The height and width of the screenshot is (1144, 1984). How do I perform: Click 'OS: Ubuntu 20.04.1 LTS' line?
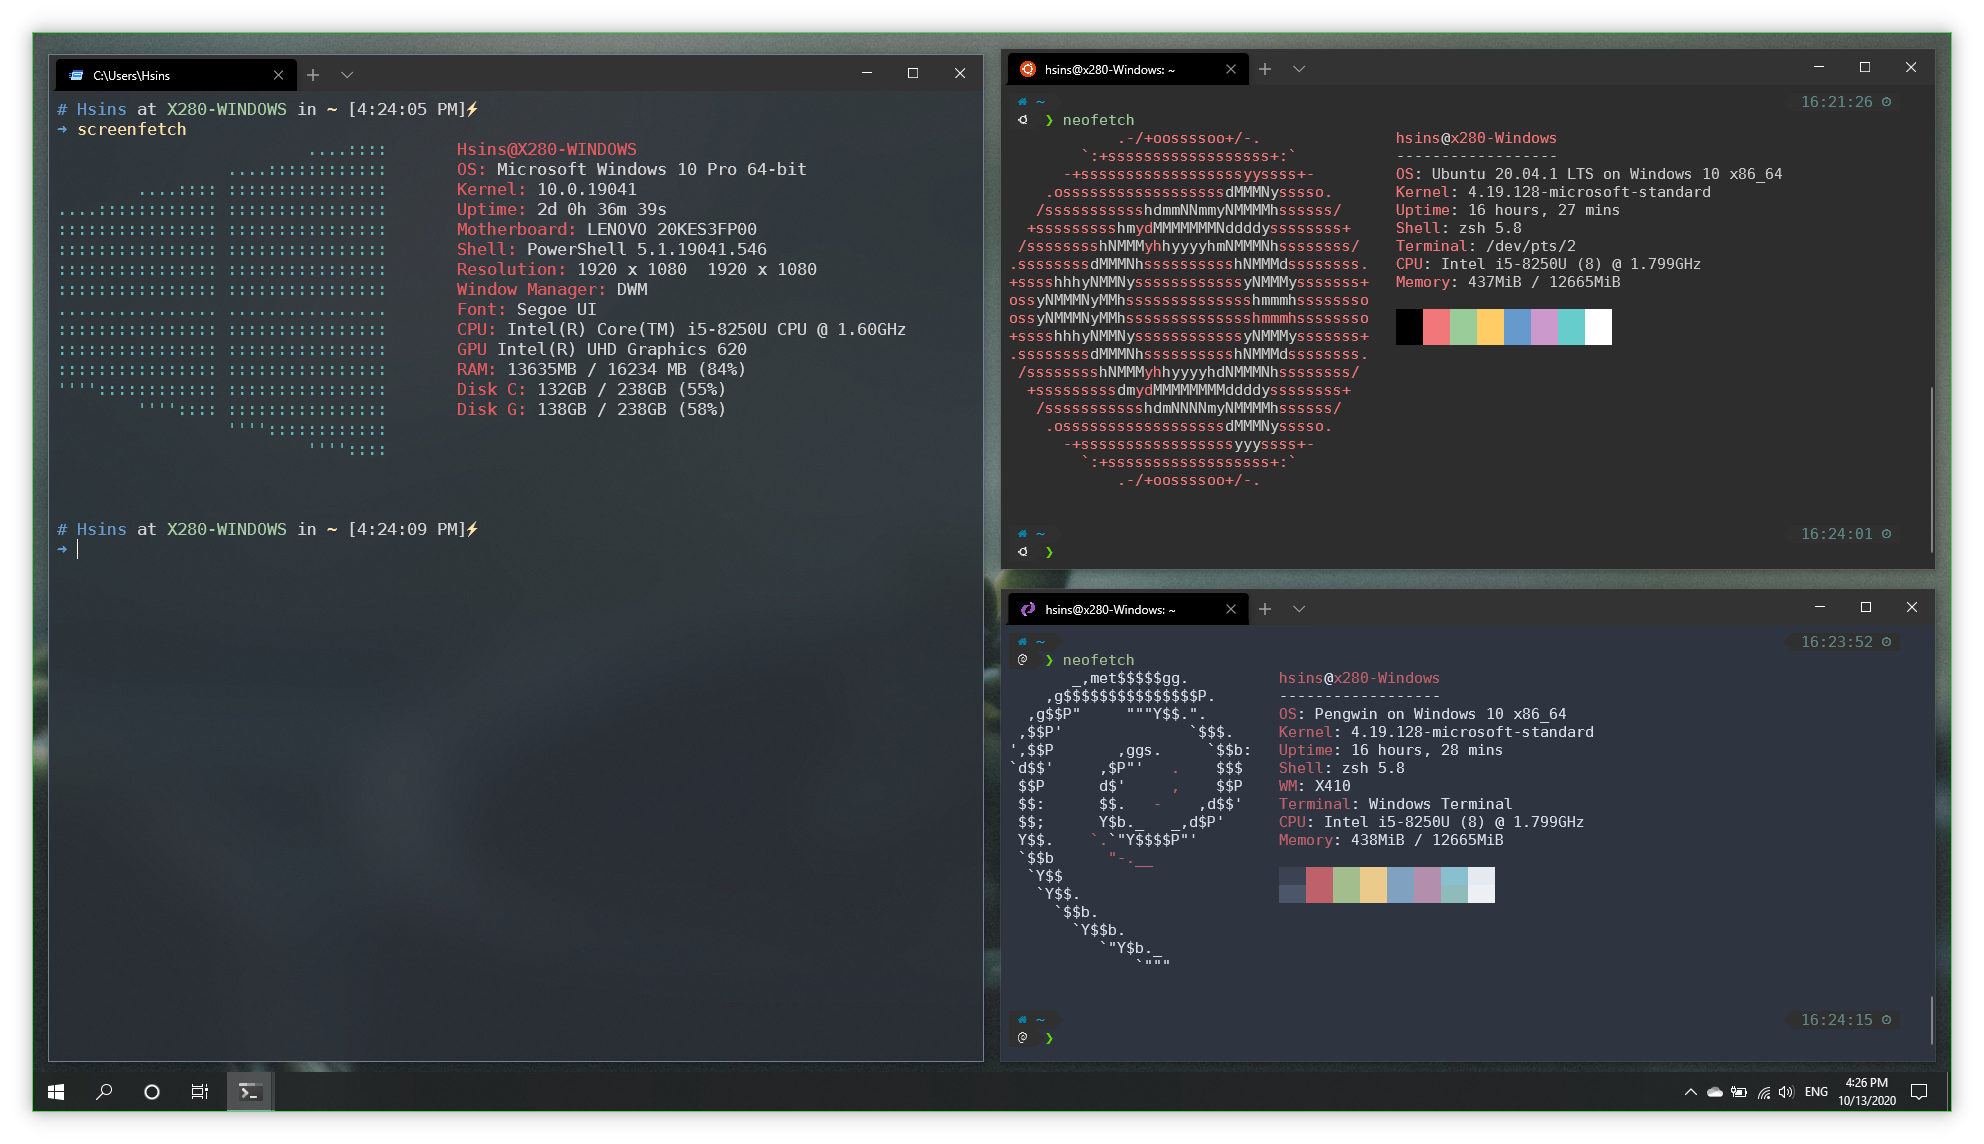click(1589, 174)
